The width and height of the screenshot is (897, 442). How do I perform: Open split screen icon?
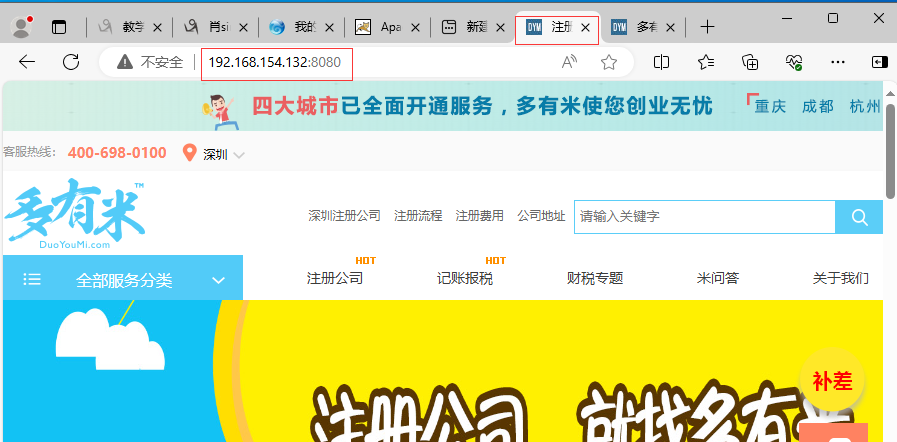point(661,62)
